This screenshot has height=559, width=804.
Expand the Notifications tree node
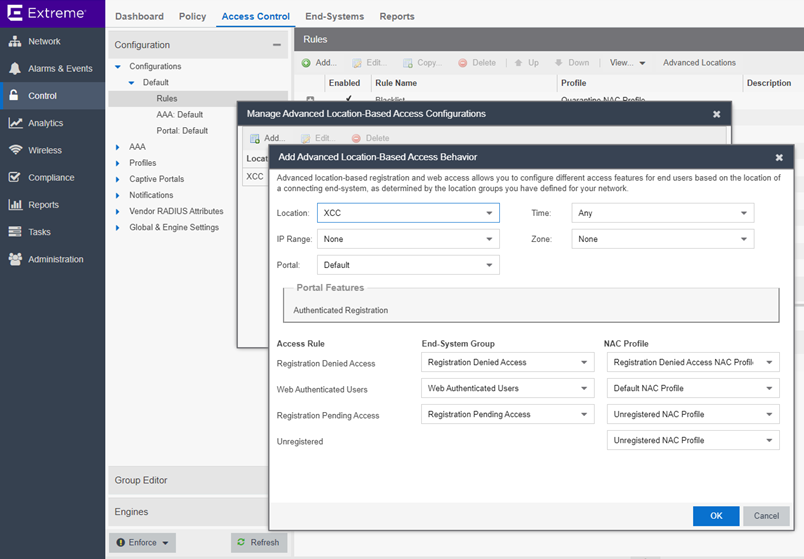(117, 195)
